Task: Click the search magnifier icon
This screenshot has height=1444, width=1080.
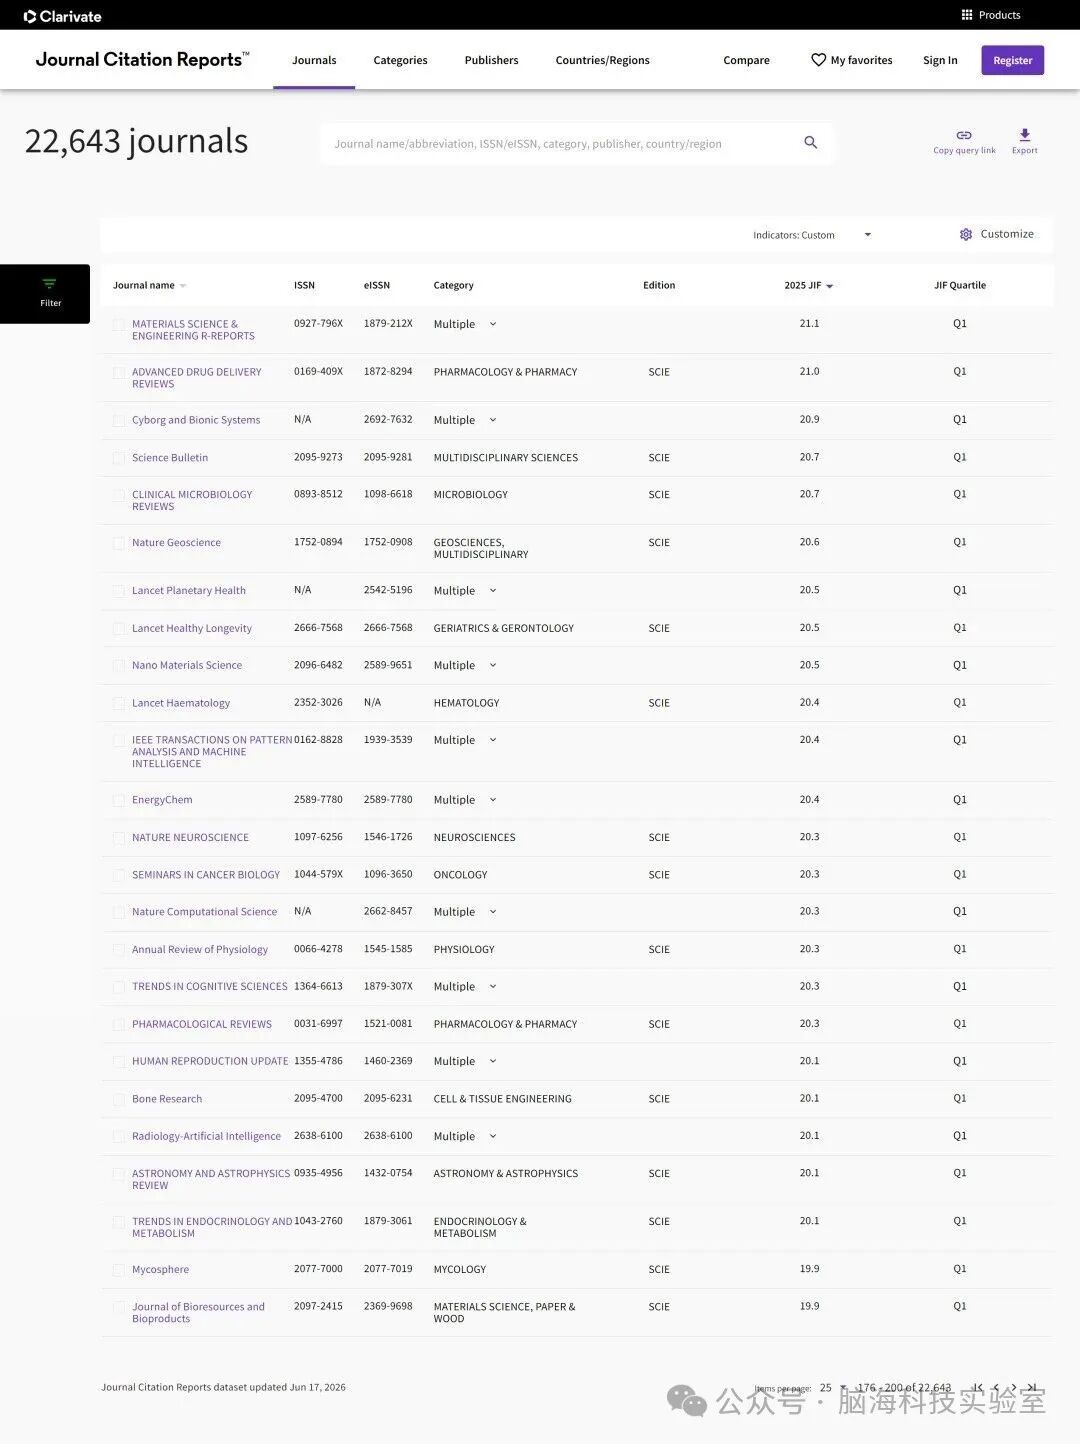Action: coord(811,143)
